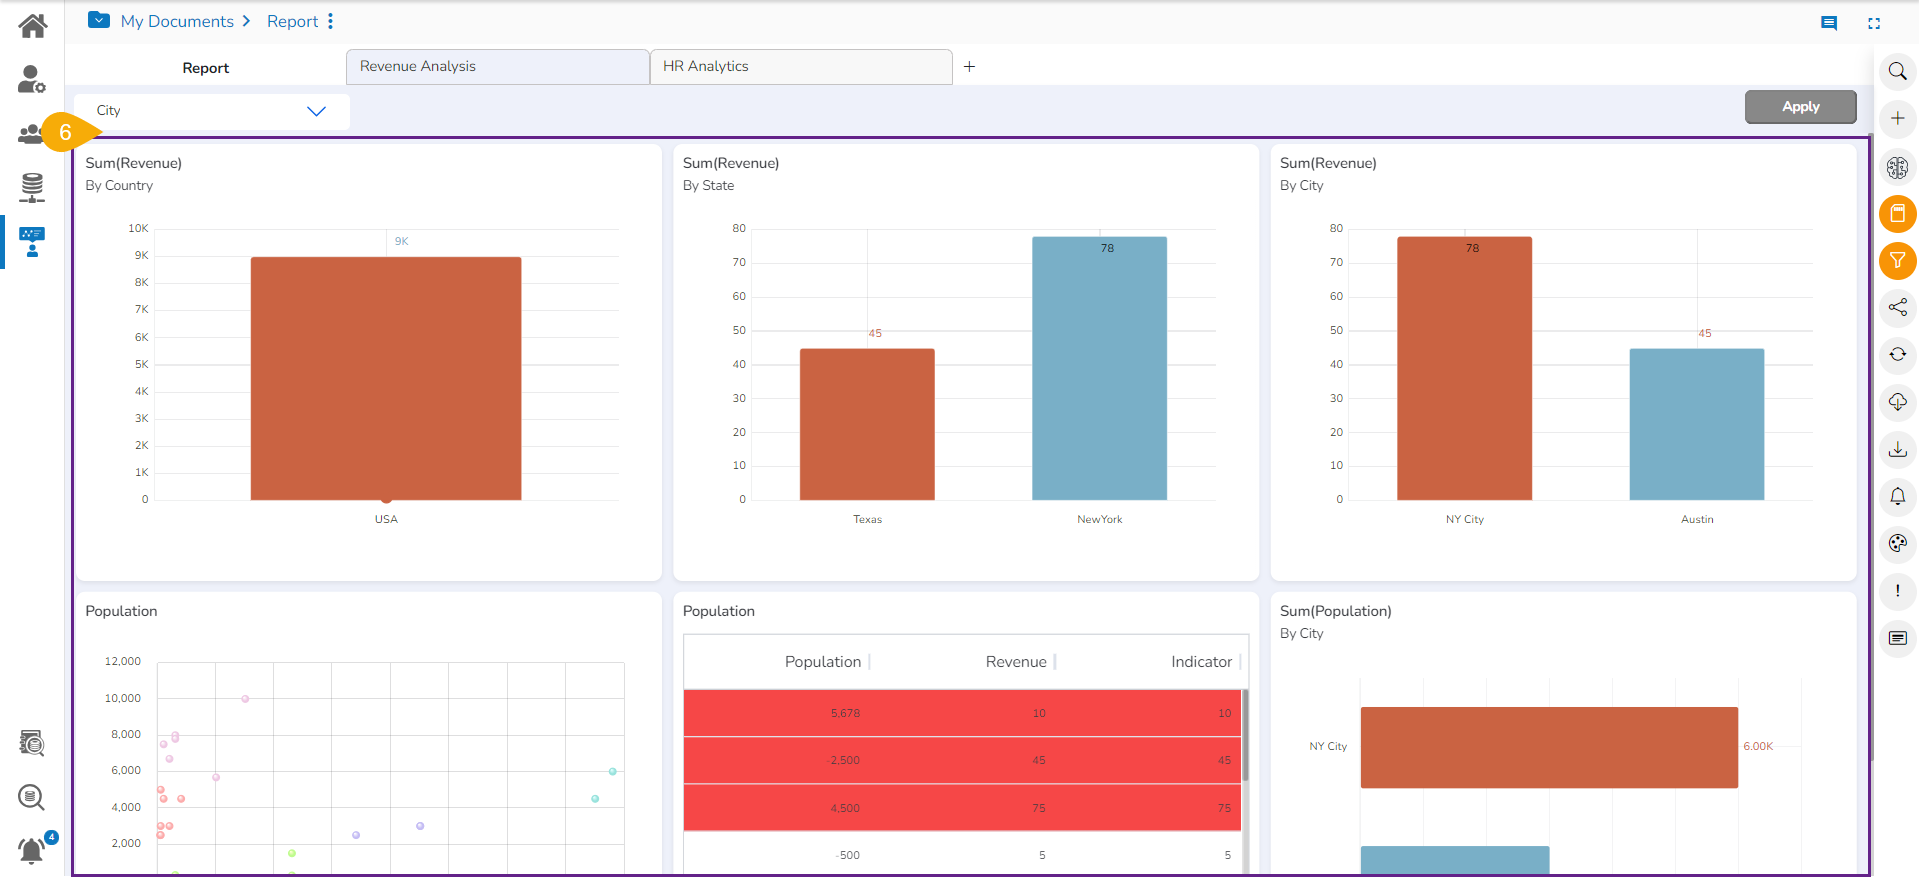The image size is (1919, 877).
Task: Toggle the orange clipboard panel icon
Action: pyautogui.click(x=1897, y=214)
